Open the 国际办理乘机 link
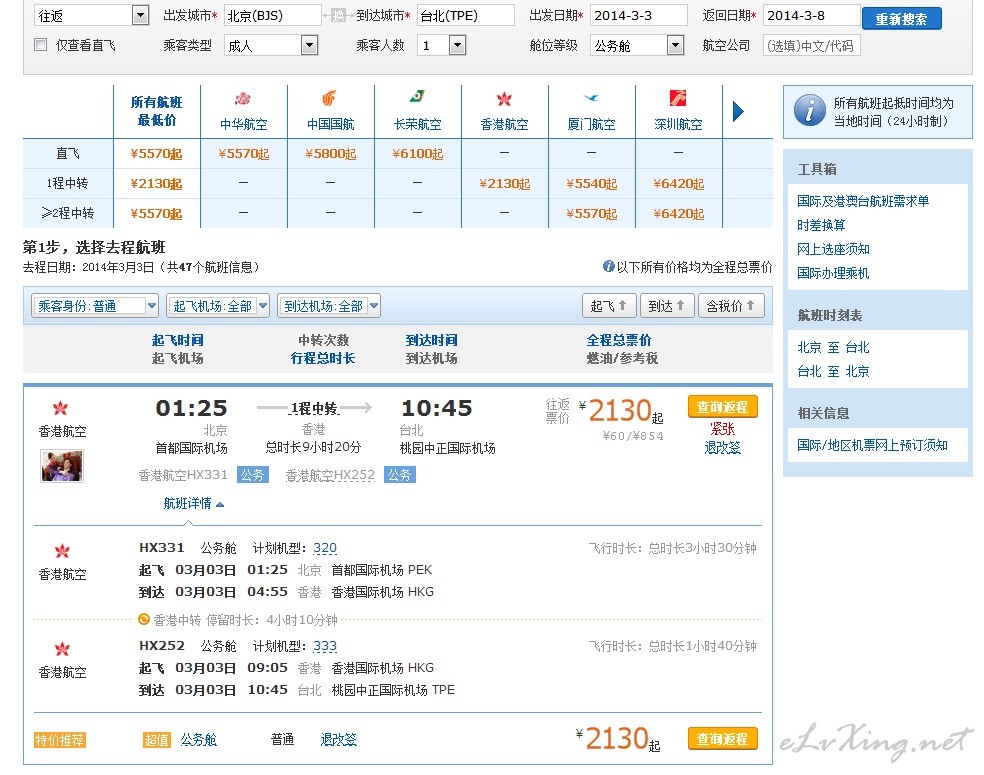Screen dimensions: 984x775 point(833,273)
